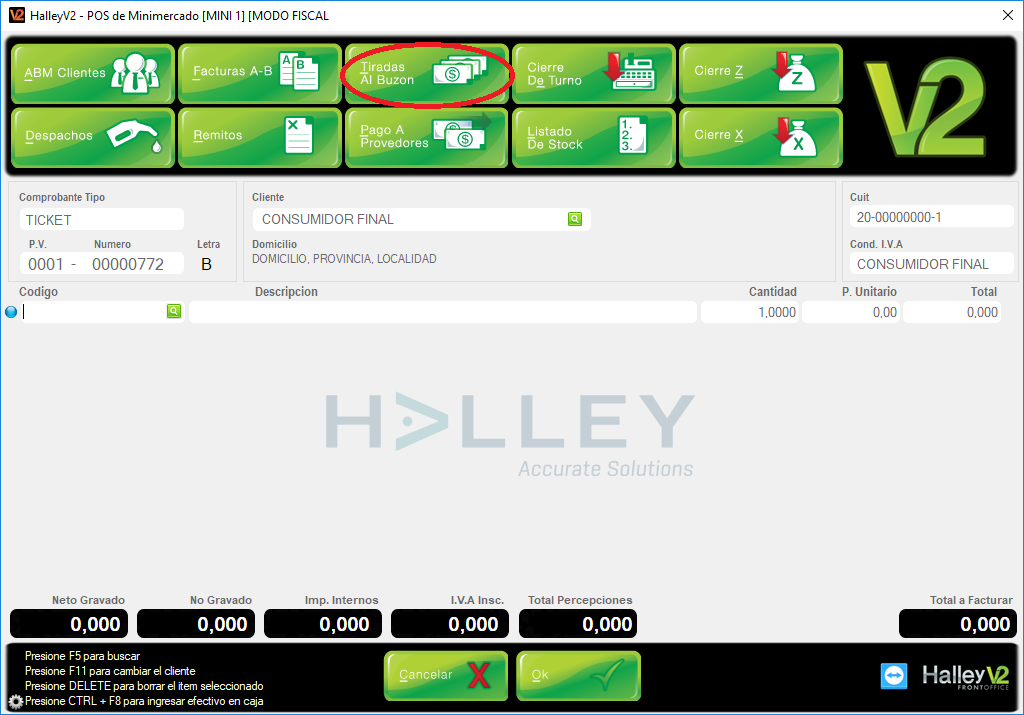The height and width of the screenshot is (715, 1024).
Task: Open Despachos fuel dispatch button
Action: point(93,137)
